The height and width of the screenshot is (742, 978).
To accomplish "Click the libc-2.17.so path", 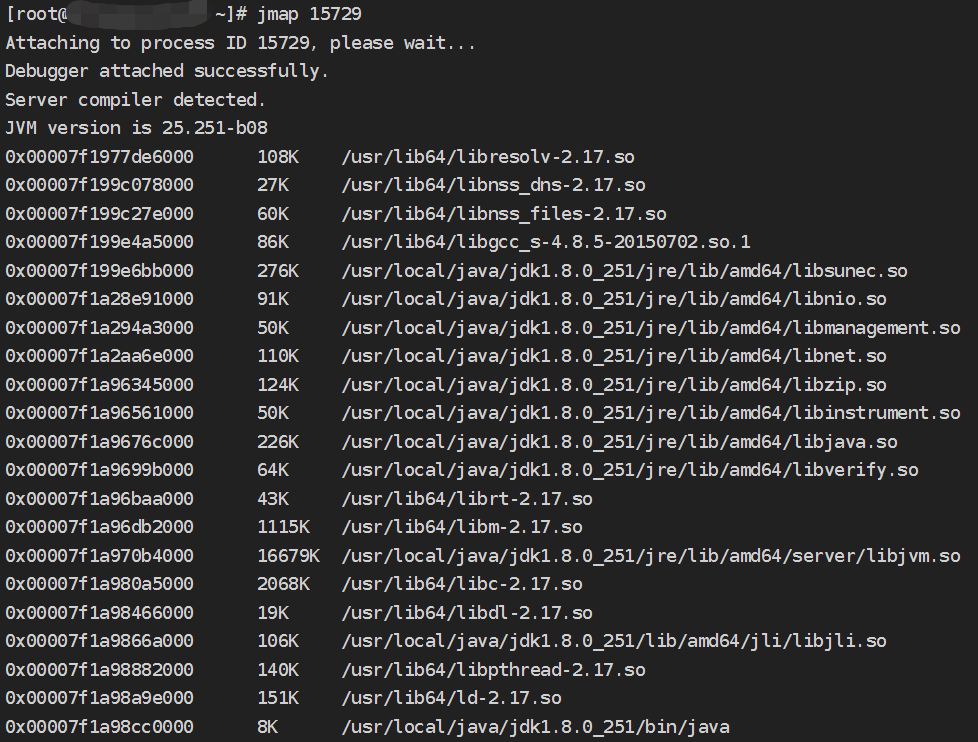I will click(x=462, y=584).
